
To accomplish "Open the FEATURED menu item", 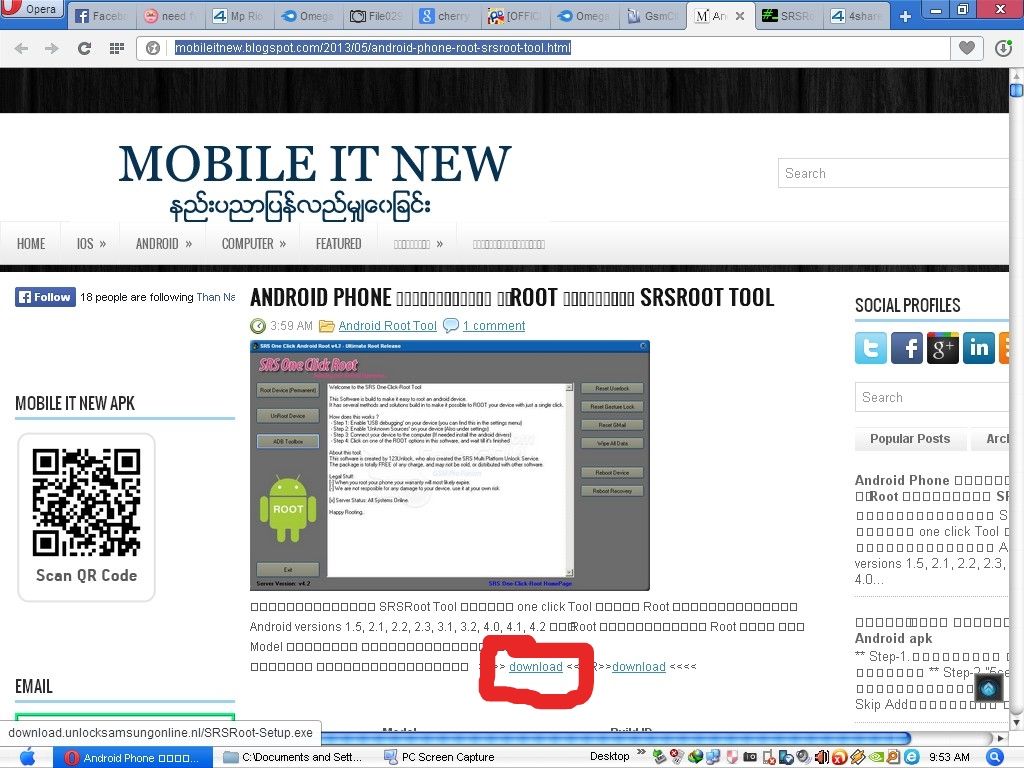I will pyautogui.click(x=338, y=243).
